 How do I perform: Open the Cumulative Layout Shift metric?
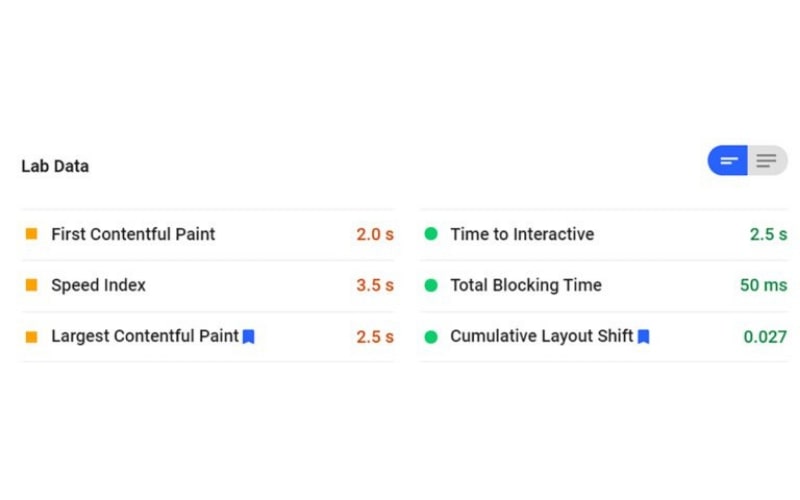tap(541, 337)
